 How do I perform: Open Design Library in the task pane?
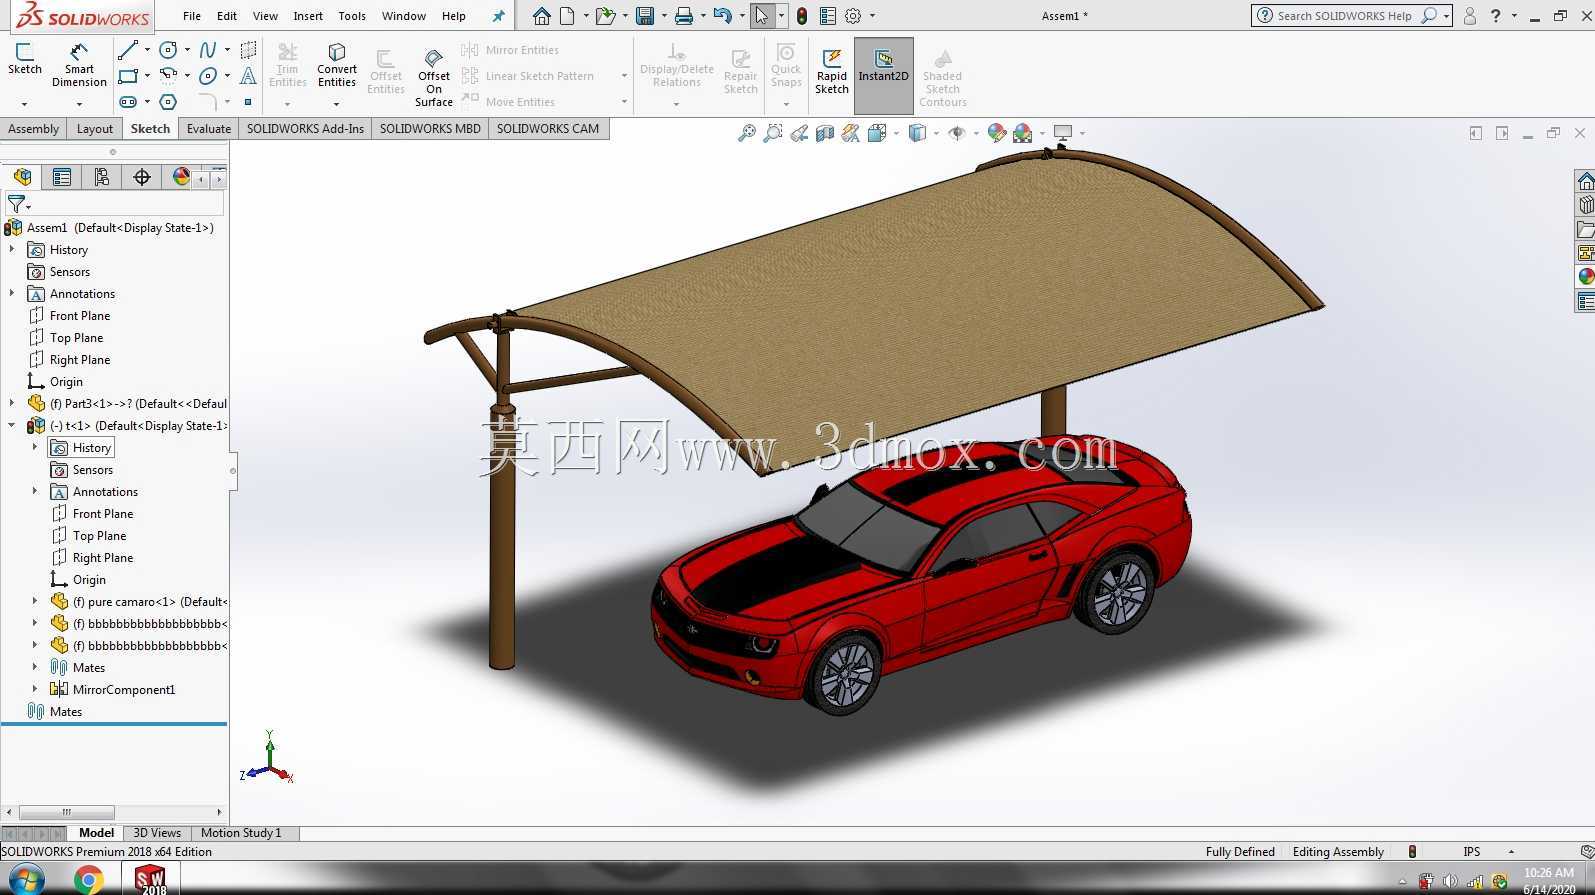pos(1586,205)
